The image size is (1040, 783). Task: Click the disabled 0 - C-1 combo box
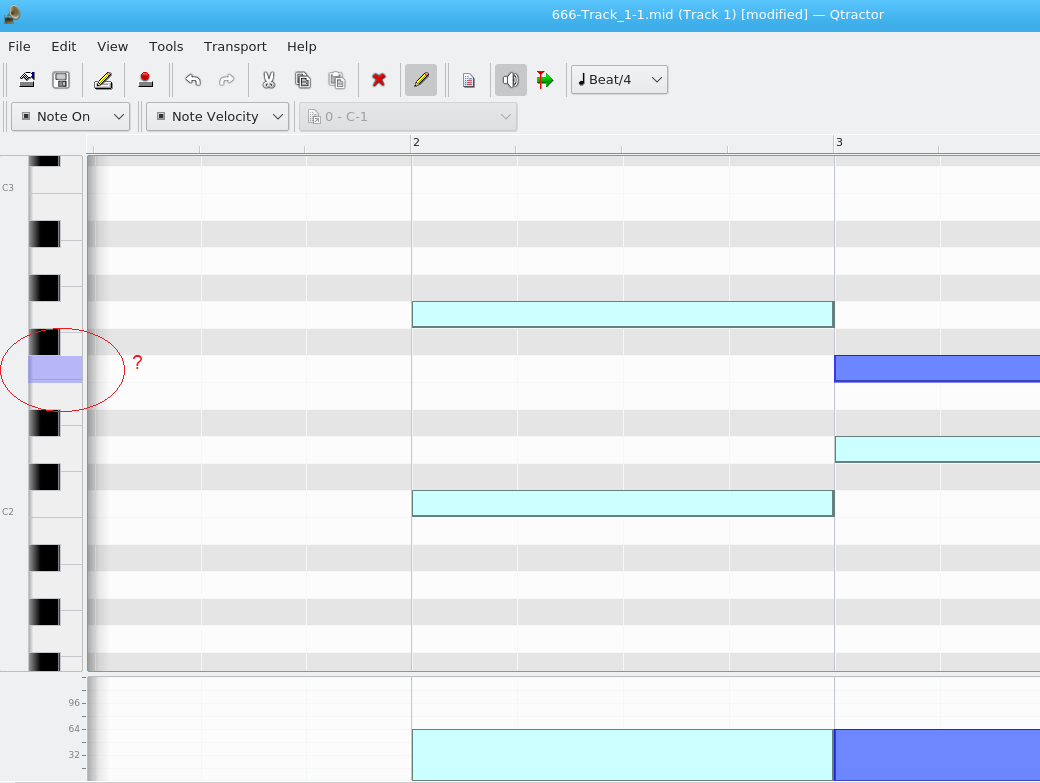pyautogui.click(x=408, y=117)
